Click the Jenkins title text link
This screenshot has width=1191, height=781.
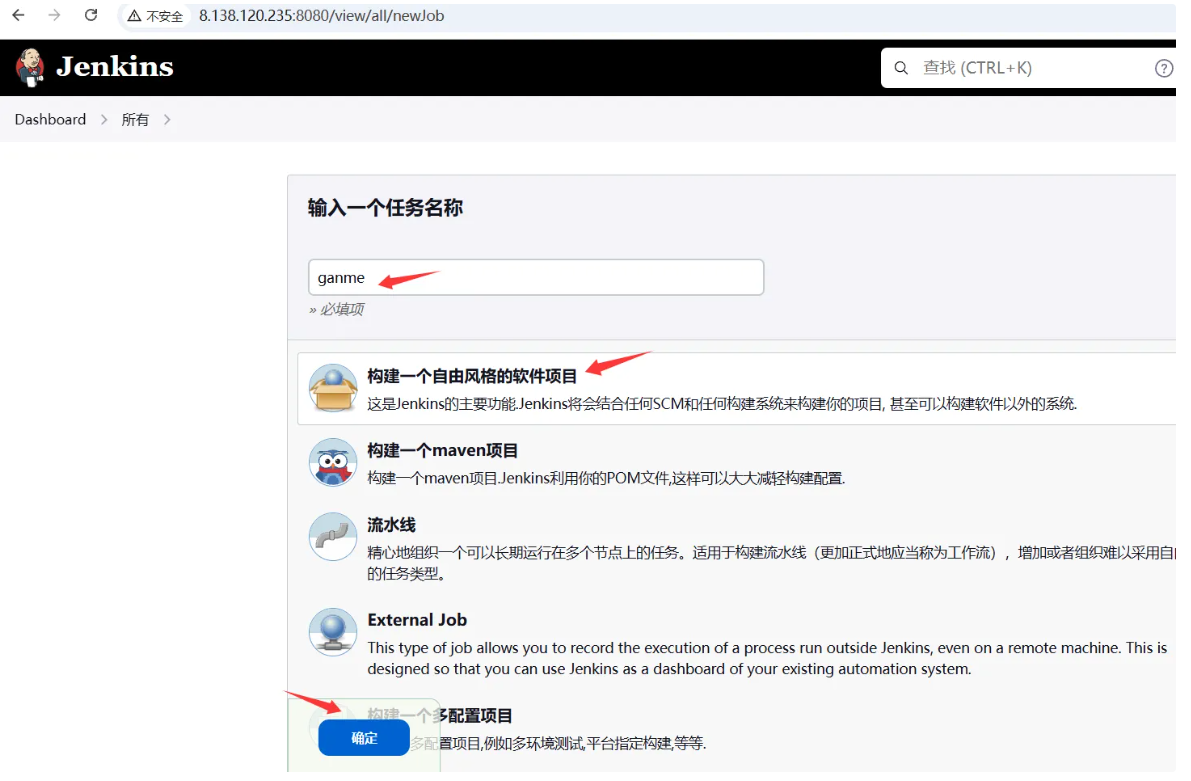tap(115, 67)
